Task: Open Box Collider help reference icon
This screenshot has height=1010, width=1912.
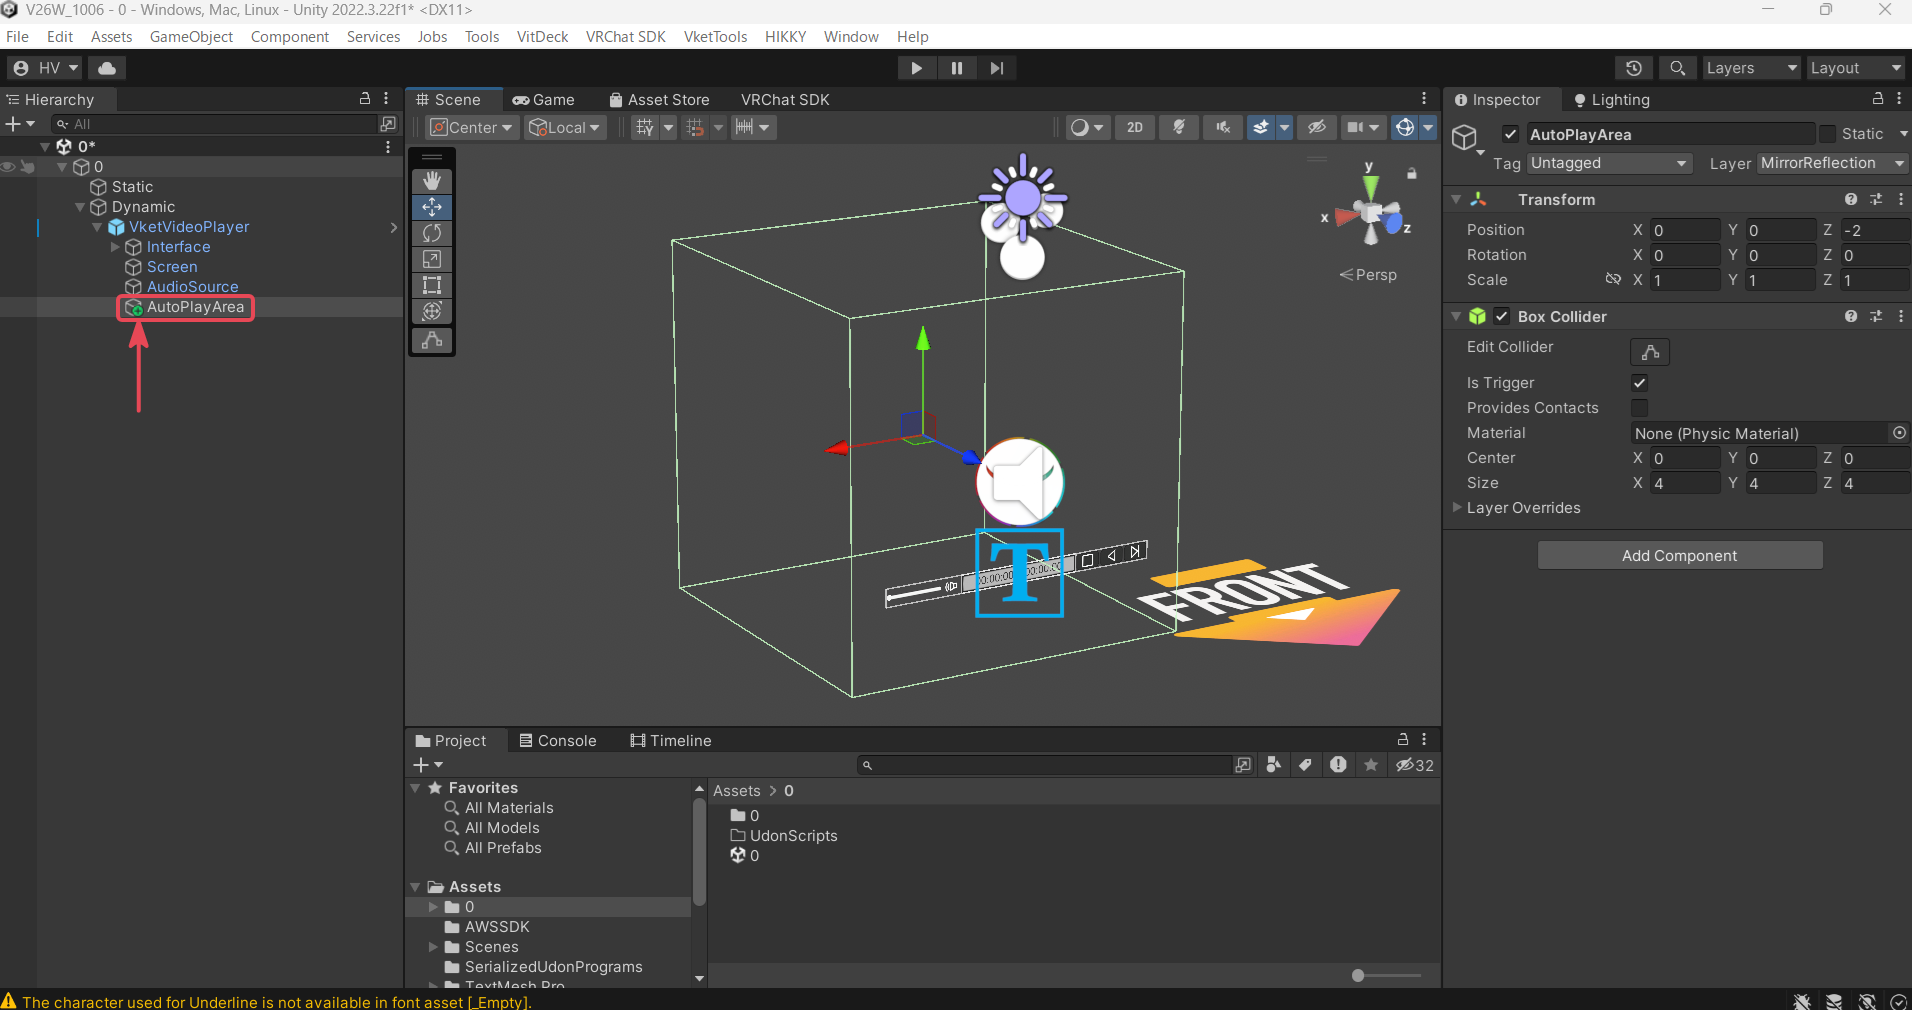Action: tap(1851, 316)
